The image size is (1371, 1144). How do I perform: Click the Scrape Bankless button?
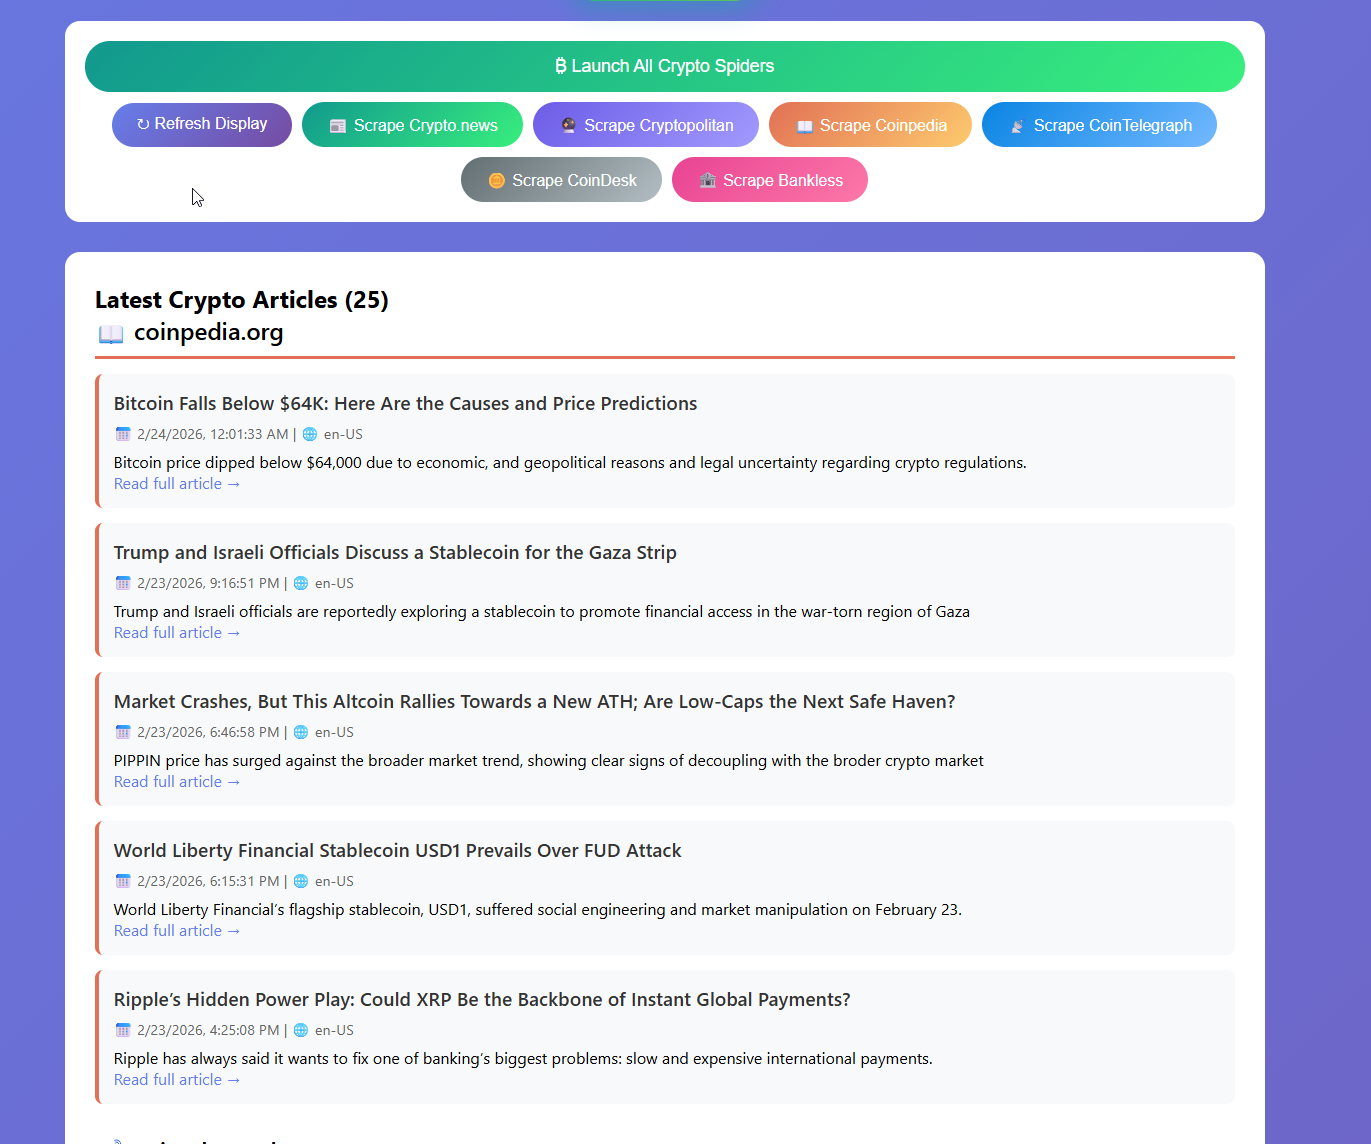click(x=769, y=180)
